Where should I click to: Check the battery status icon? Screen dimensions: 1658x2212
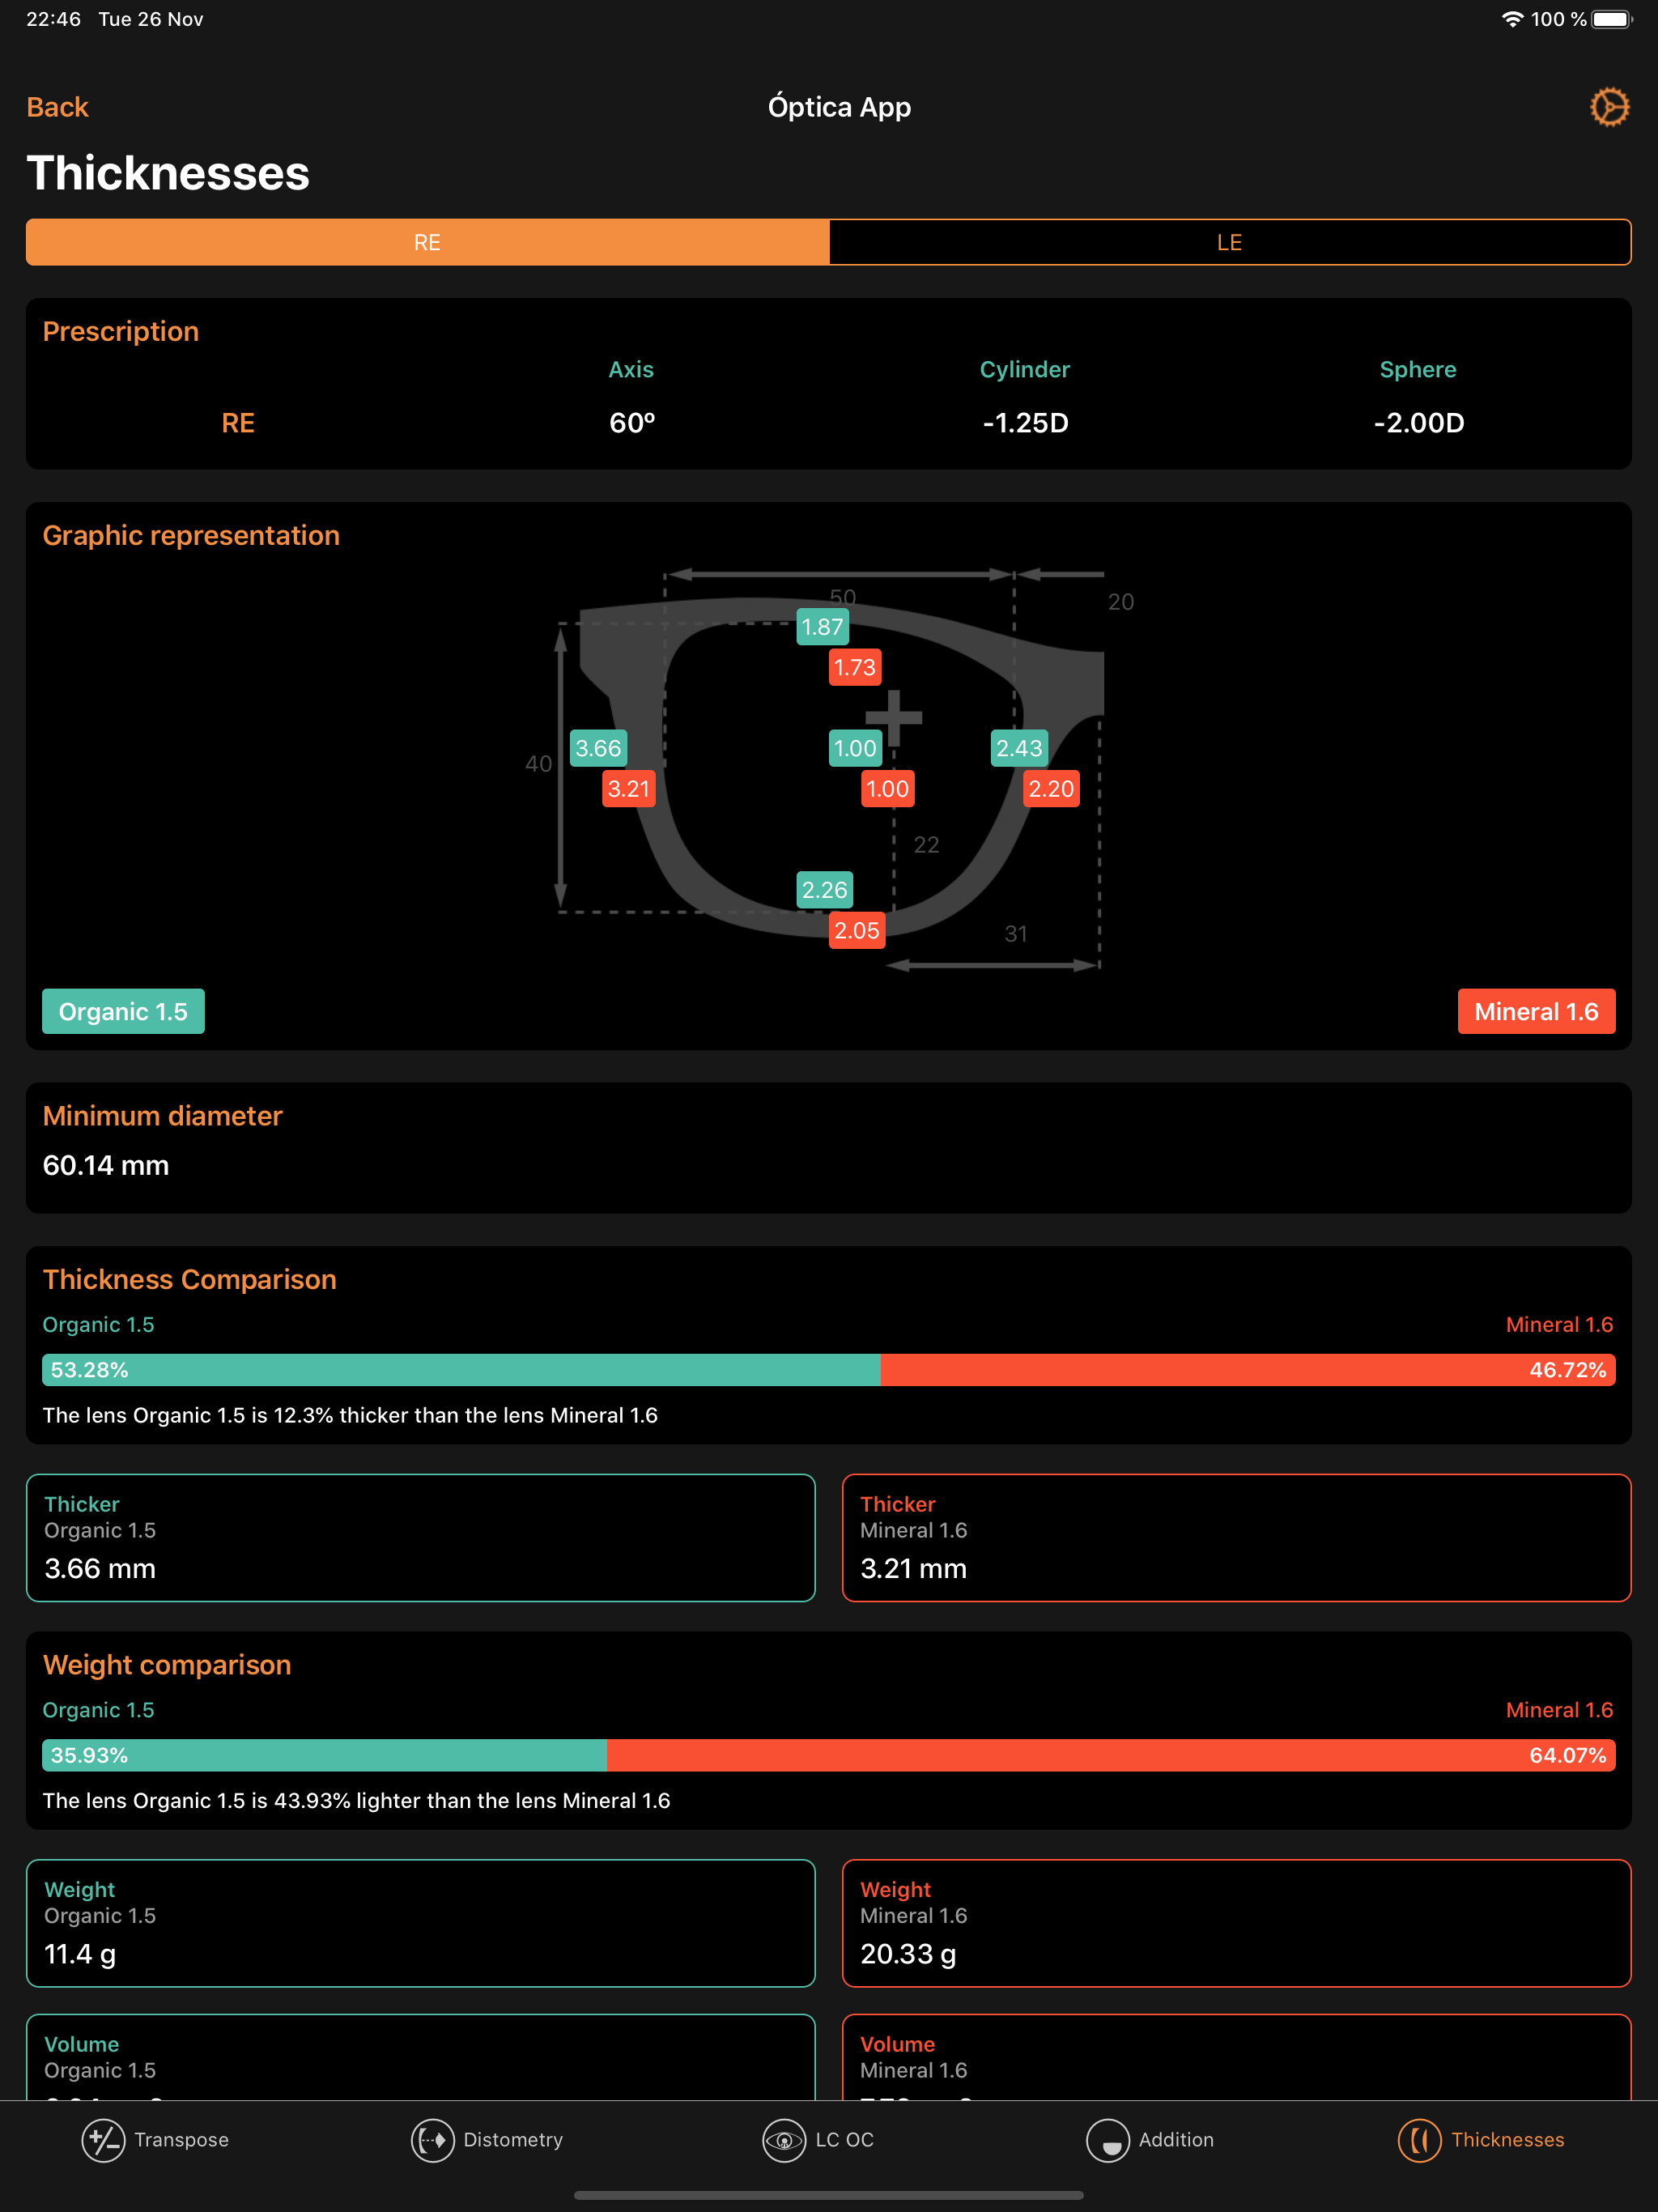pos(1612,19)
